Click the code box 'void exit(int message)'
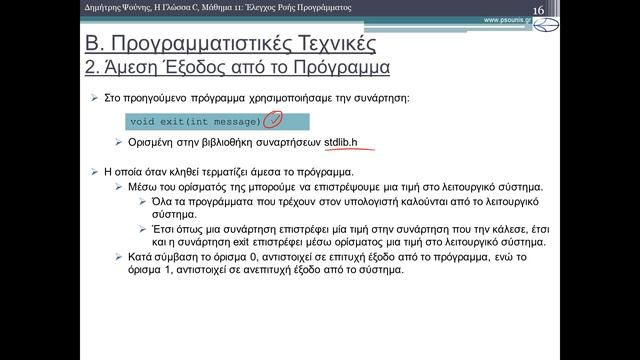 click(217, 122)
